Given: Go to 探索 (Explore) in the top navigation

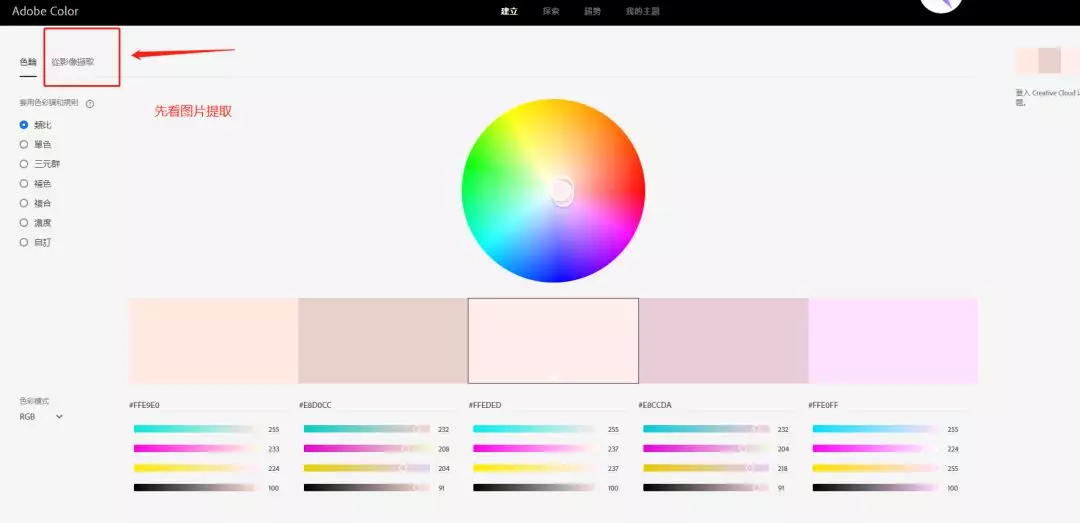Looking at the screenshot, I should click(551, 12).
